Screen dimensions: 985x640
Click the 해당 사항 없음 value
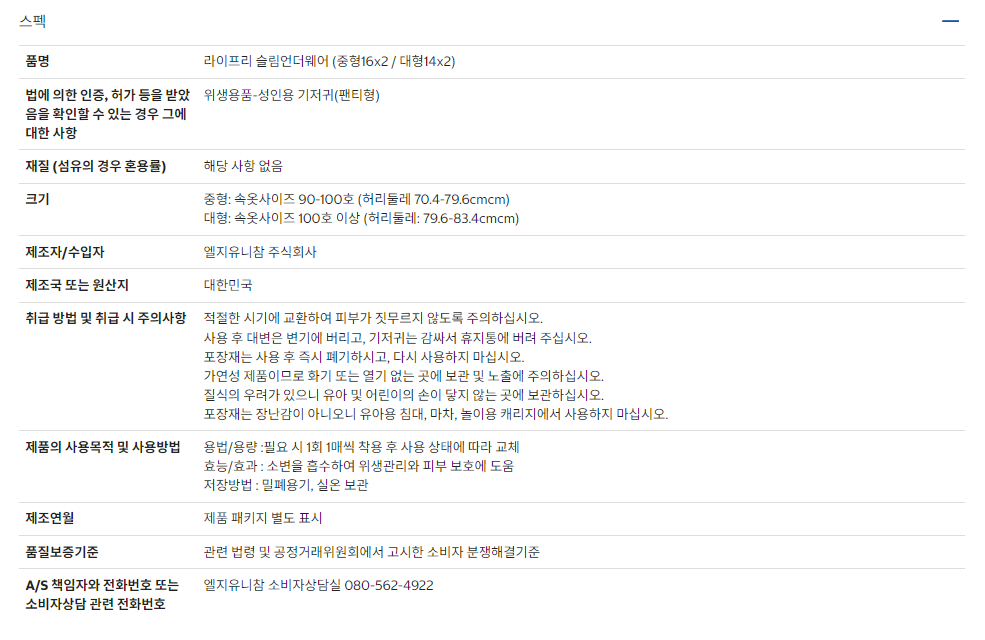coord(243,166)
